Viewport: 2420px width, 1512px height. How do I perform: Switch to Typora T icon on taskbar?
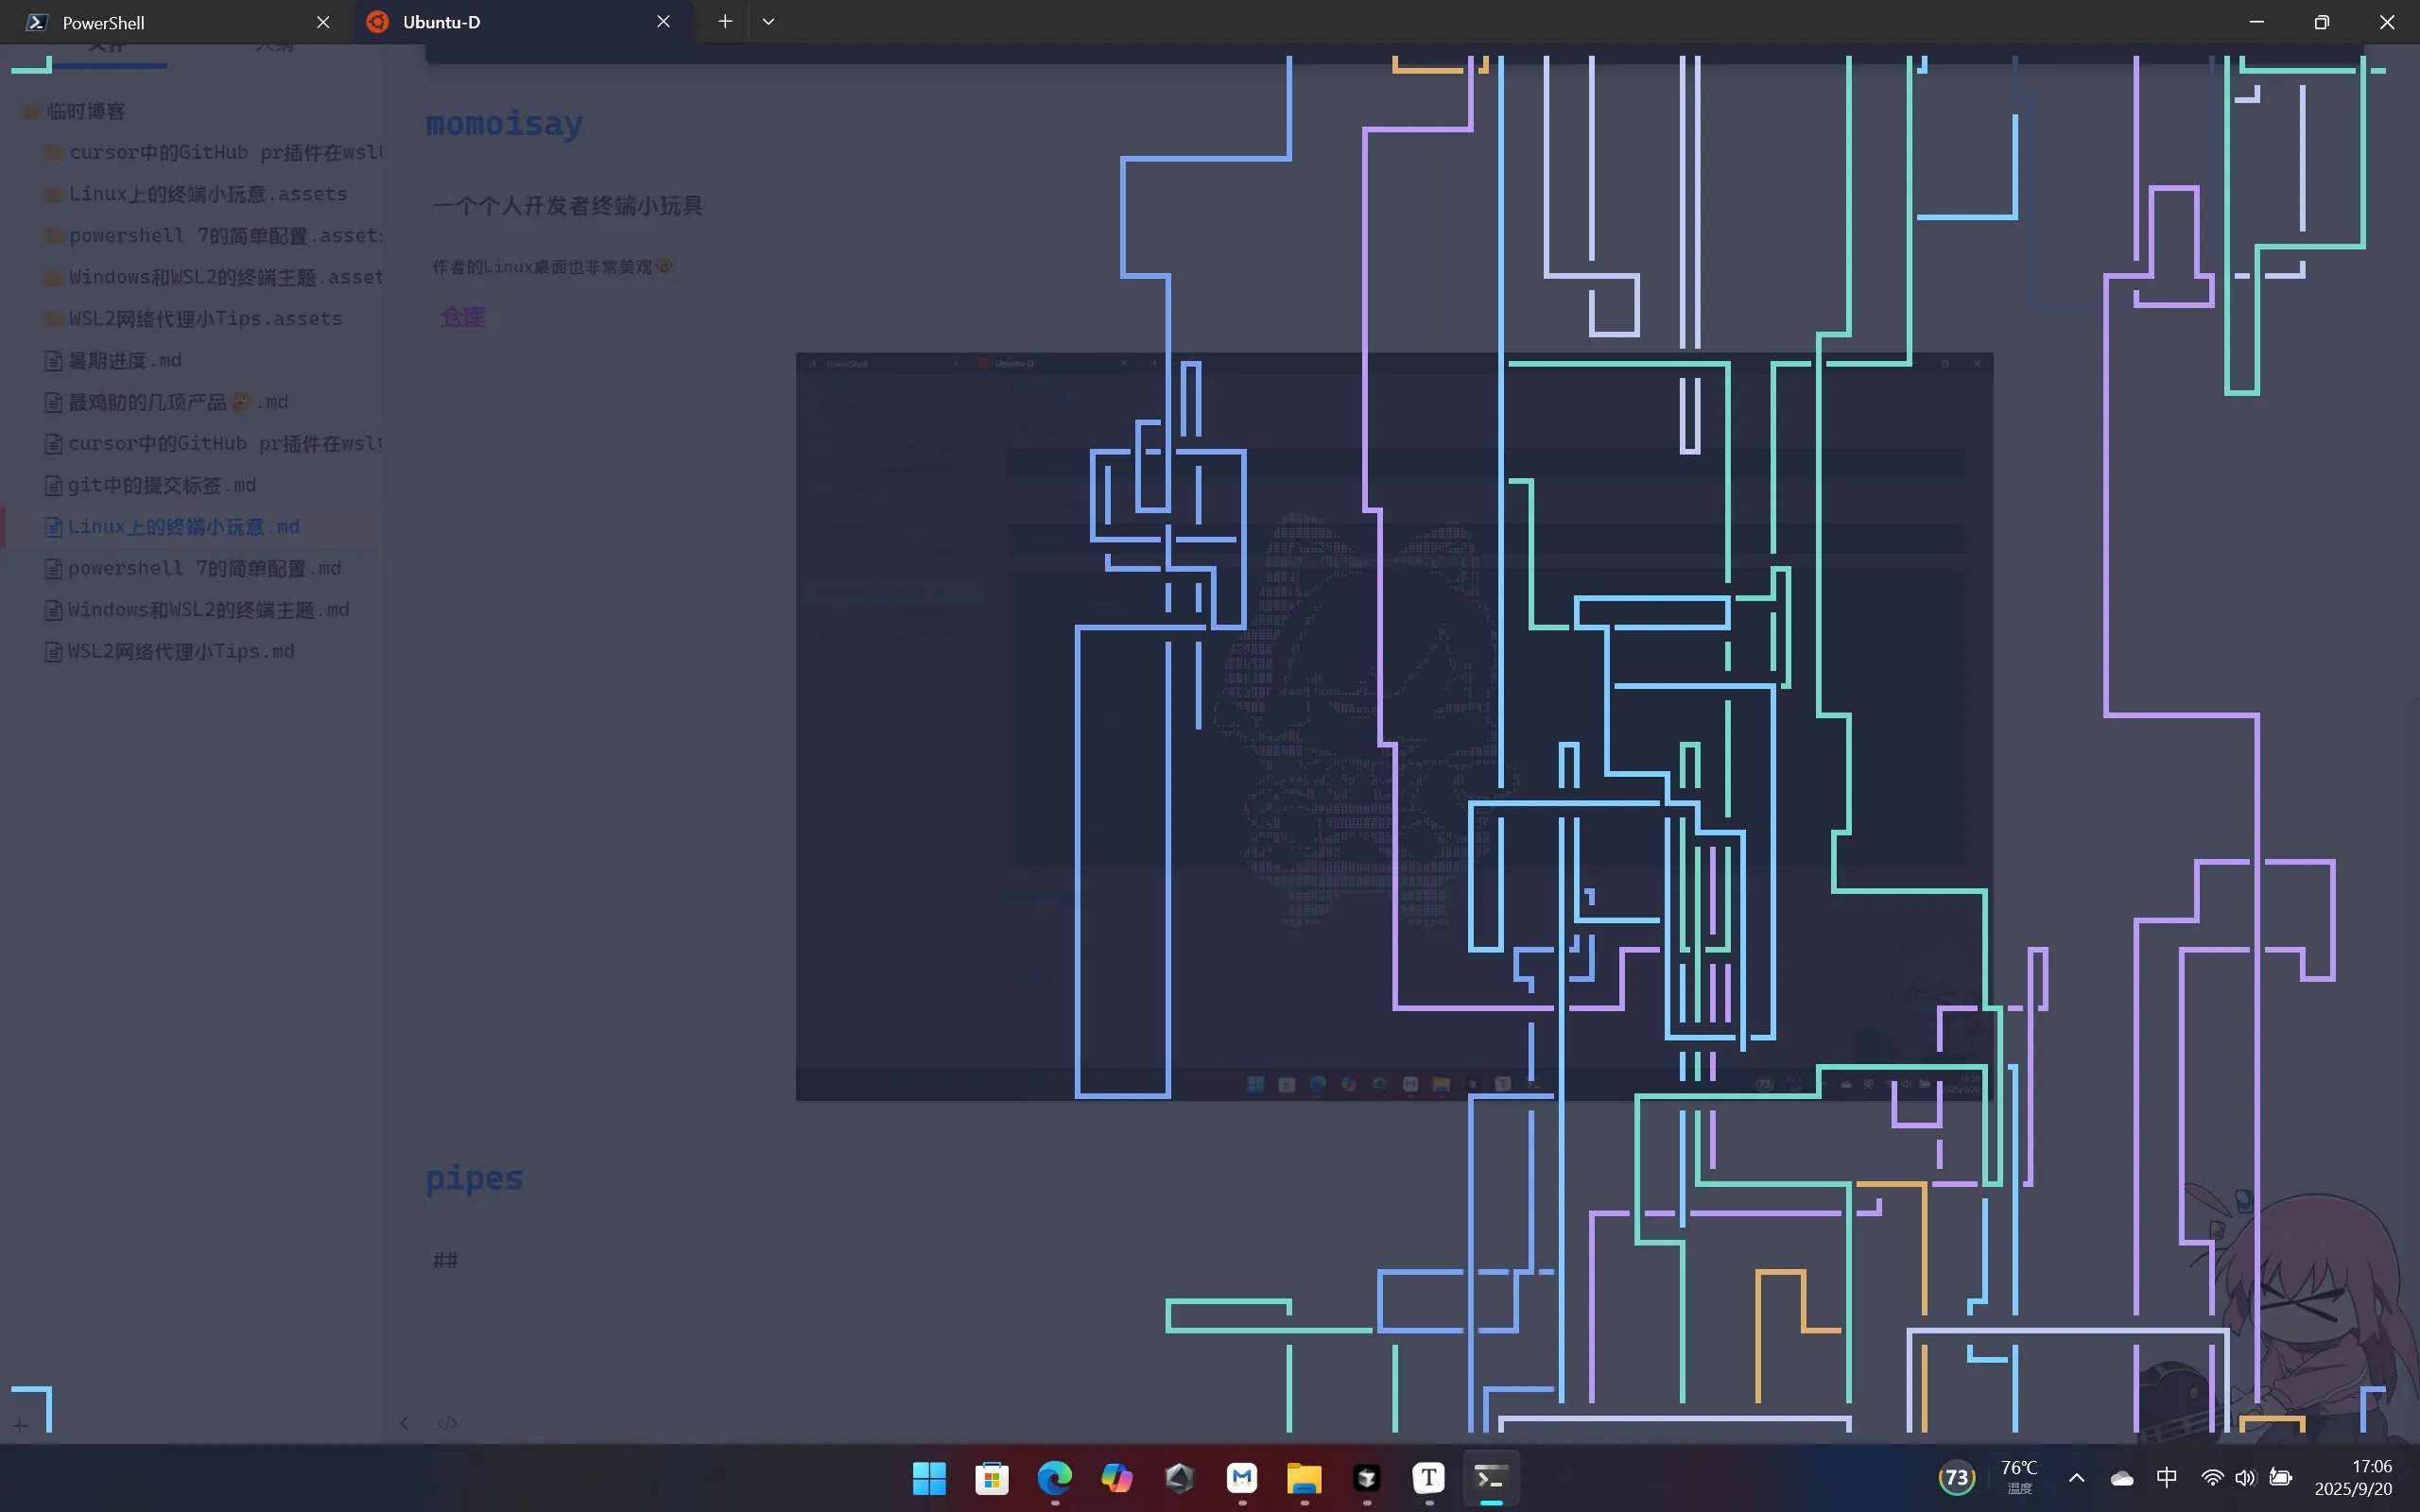[x=1428, y=1478]
